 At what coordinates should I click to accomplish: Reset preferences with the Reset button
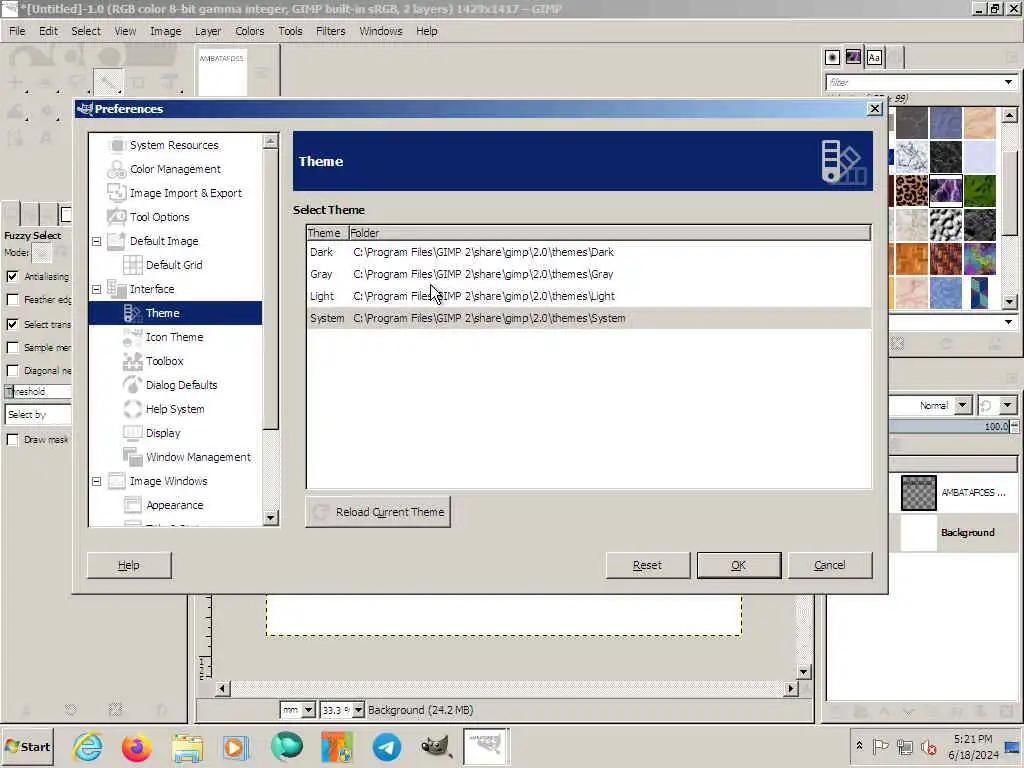647,566
